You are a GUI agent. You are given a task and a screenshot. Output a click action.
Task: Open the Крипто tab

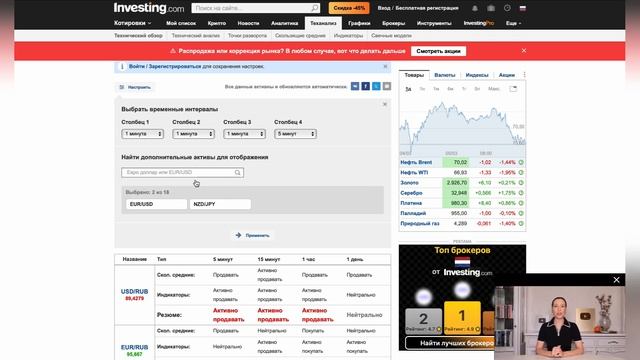pos(217,23)
